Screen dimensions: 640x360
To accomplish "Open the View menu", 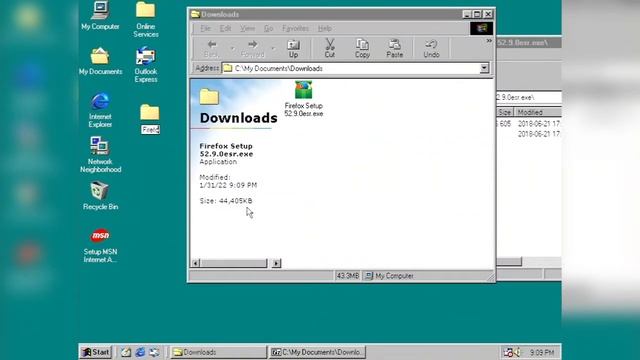I will click(x=247, y=28).
